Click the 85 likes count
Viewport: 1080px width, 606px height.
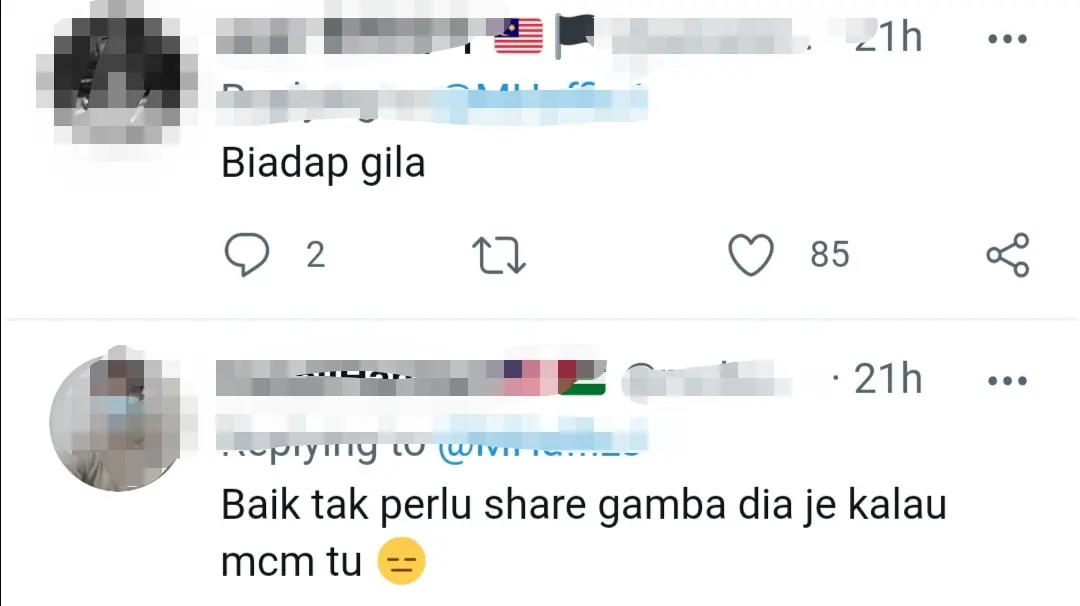coord(829,255)
